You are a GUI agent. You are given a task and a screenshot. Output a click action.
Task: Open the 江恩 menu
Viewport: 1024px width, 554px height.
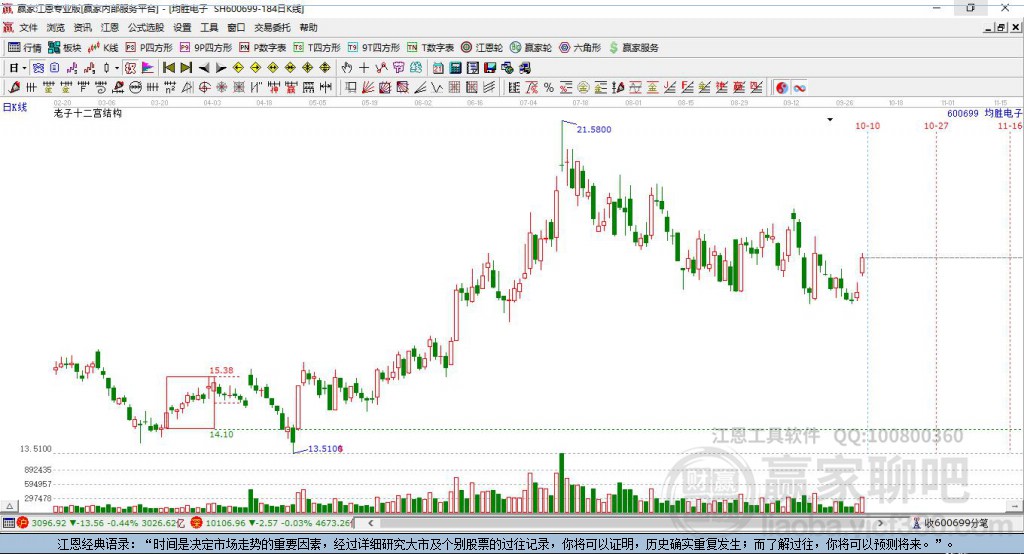coord(110,27)
